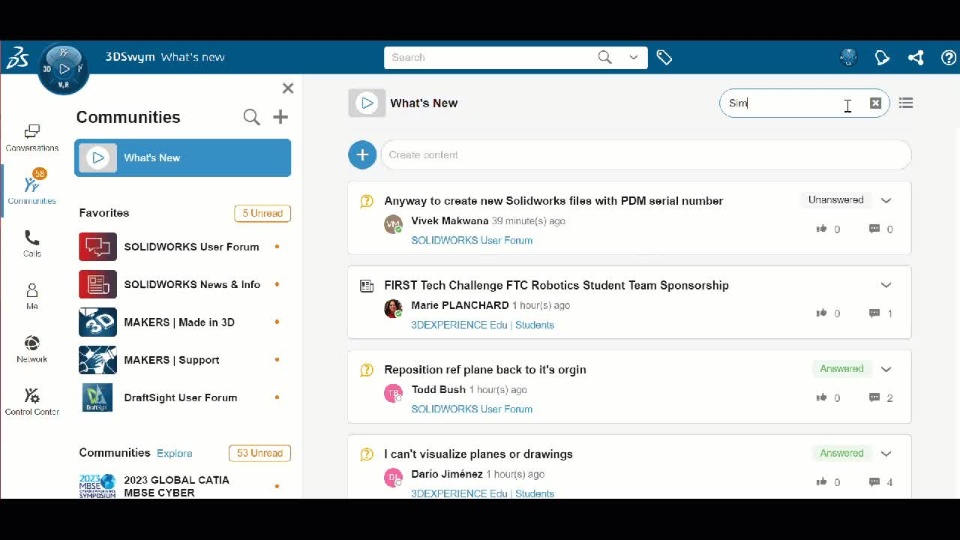This screenshot has height=540, width=960.
Task: Like the Darío Jiménez post
Action: point(822,482)
